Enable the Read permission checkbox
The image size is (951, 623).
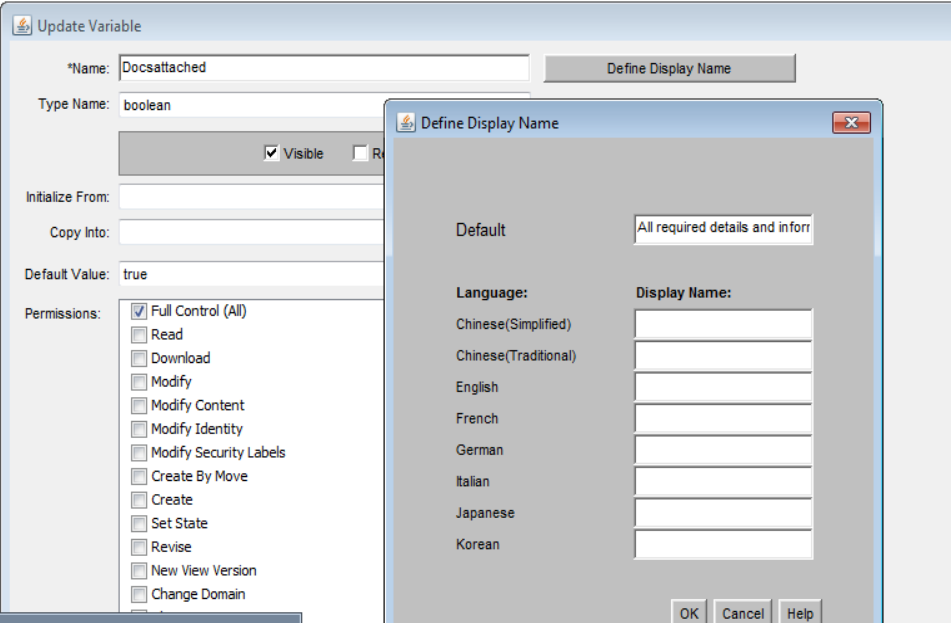tap(139, 335)
